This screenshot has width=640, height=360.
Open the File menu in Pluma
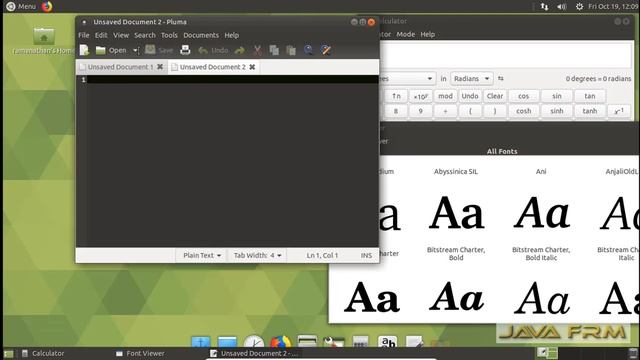point(84,35)
